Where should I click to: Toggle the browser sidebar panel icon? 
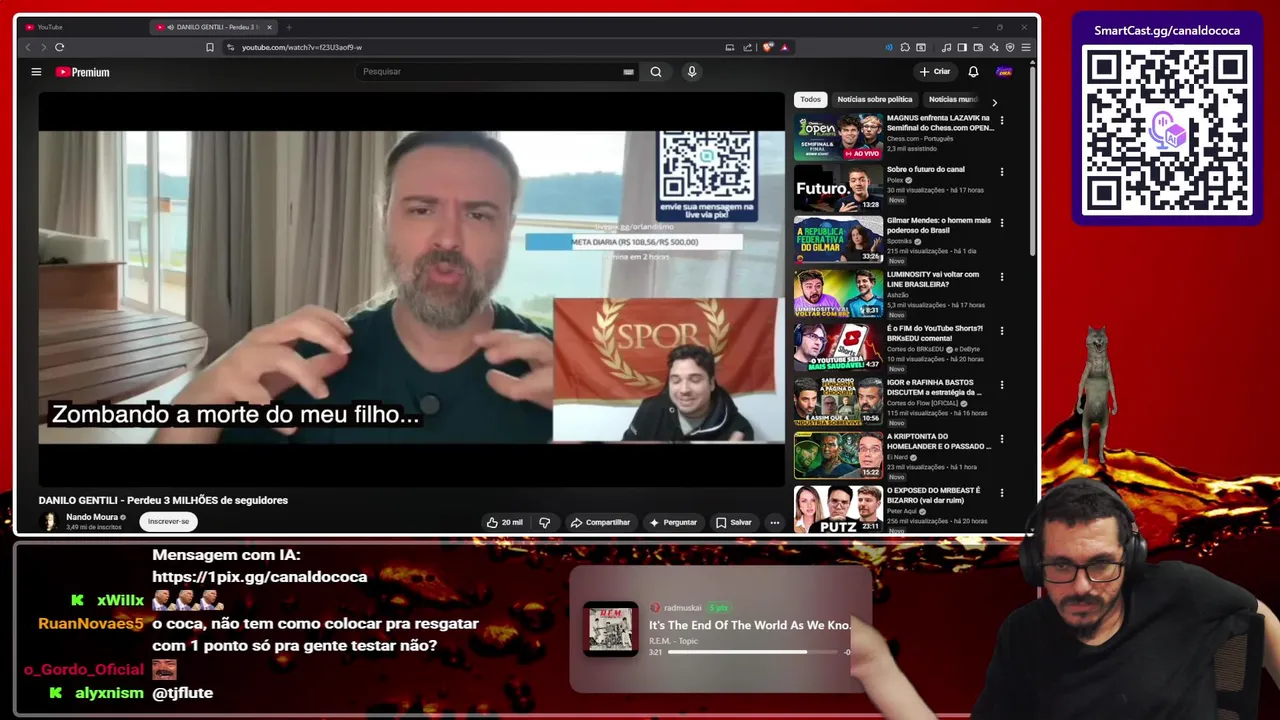click(962, 47)
